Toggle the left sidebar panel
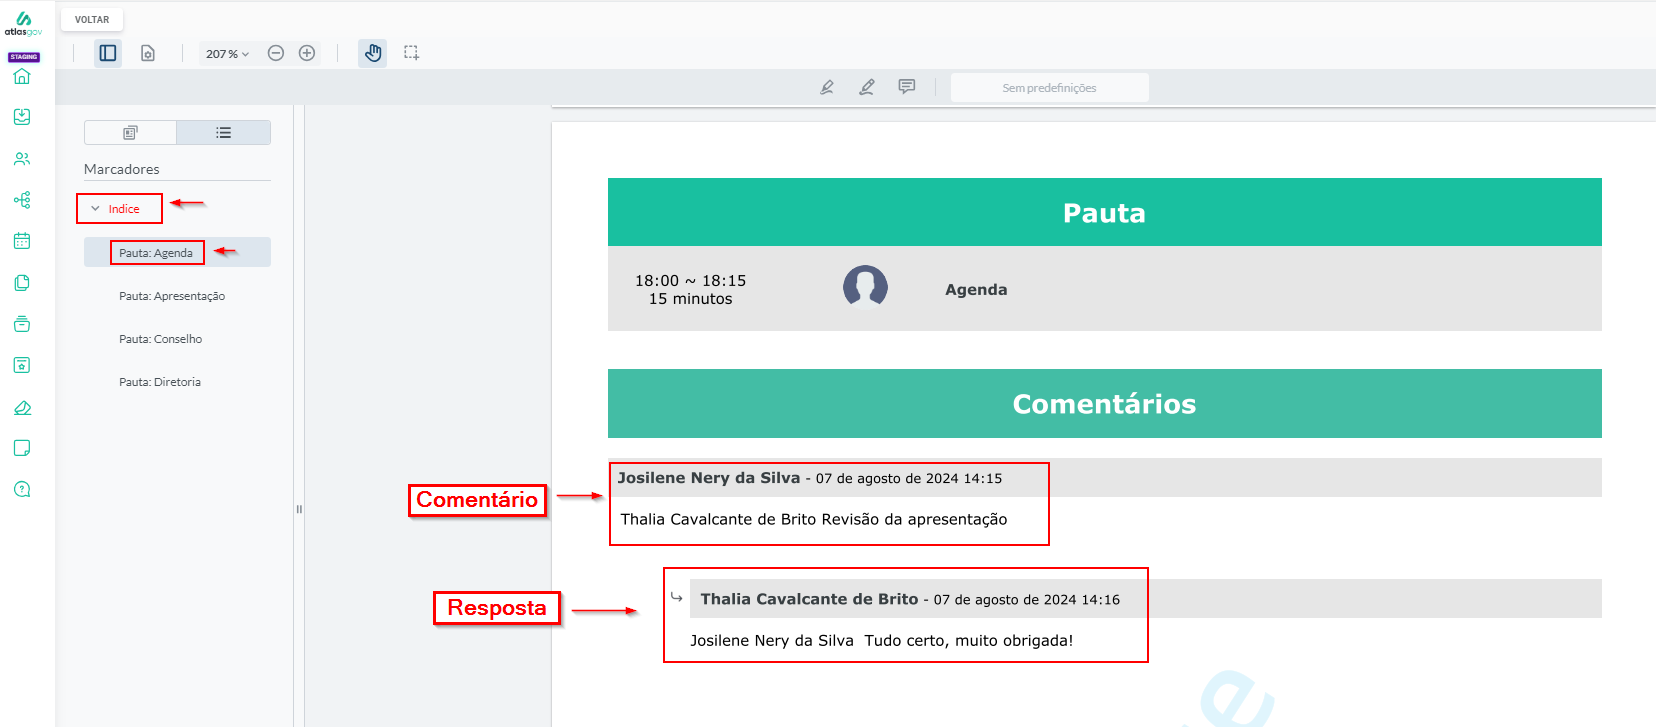This screenshot has width=1656, height=727. point(108,53)
